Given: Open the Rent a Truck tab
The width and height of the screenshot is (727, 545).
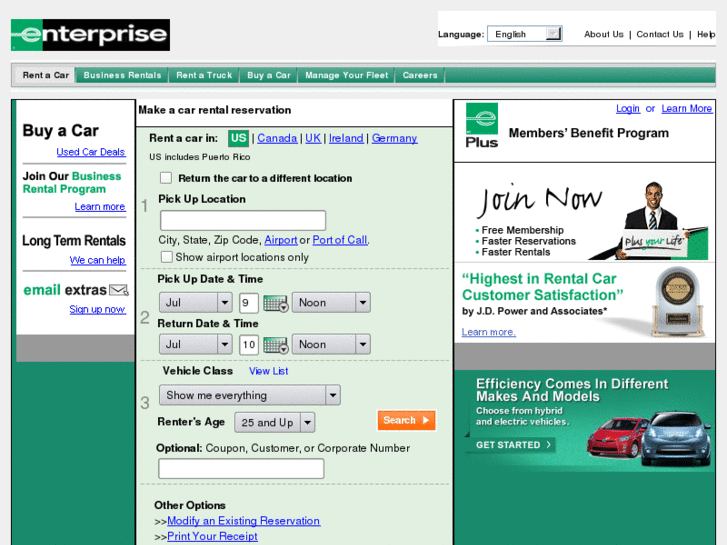Looking at the screenshot, I should tap(204, 75).
